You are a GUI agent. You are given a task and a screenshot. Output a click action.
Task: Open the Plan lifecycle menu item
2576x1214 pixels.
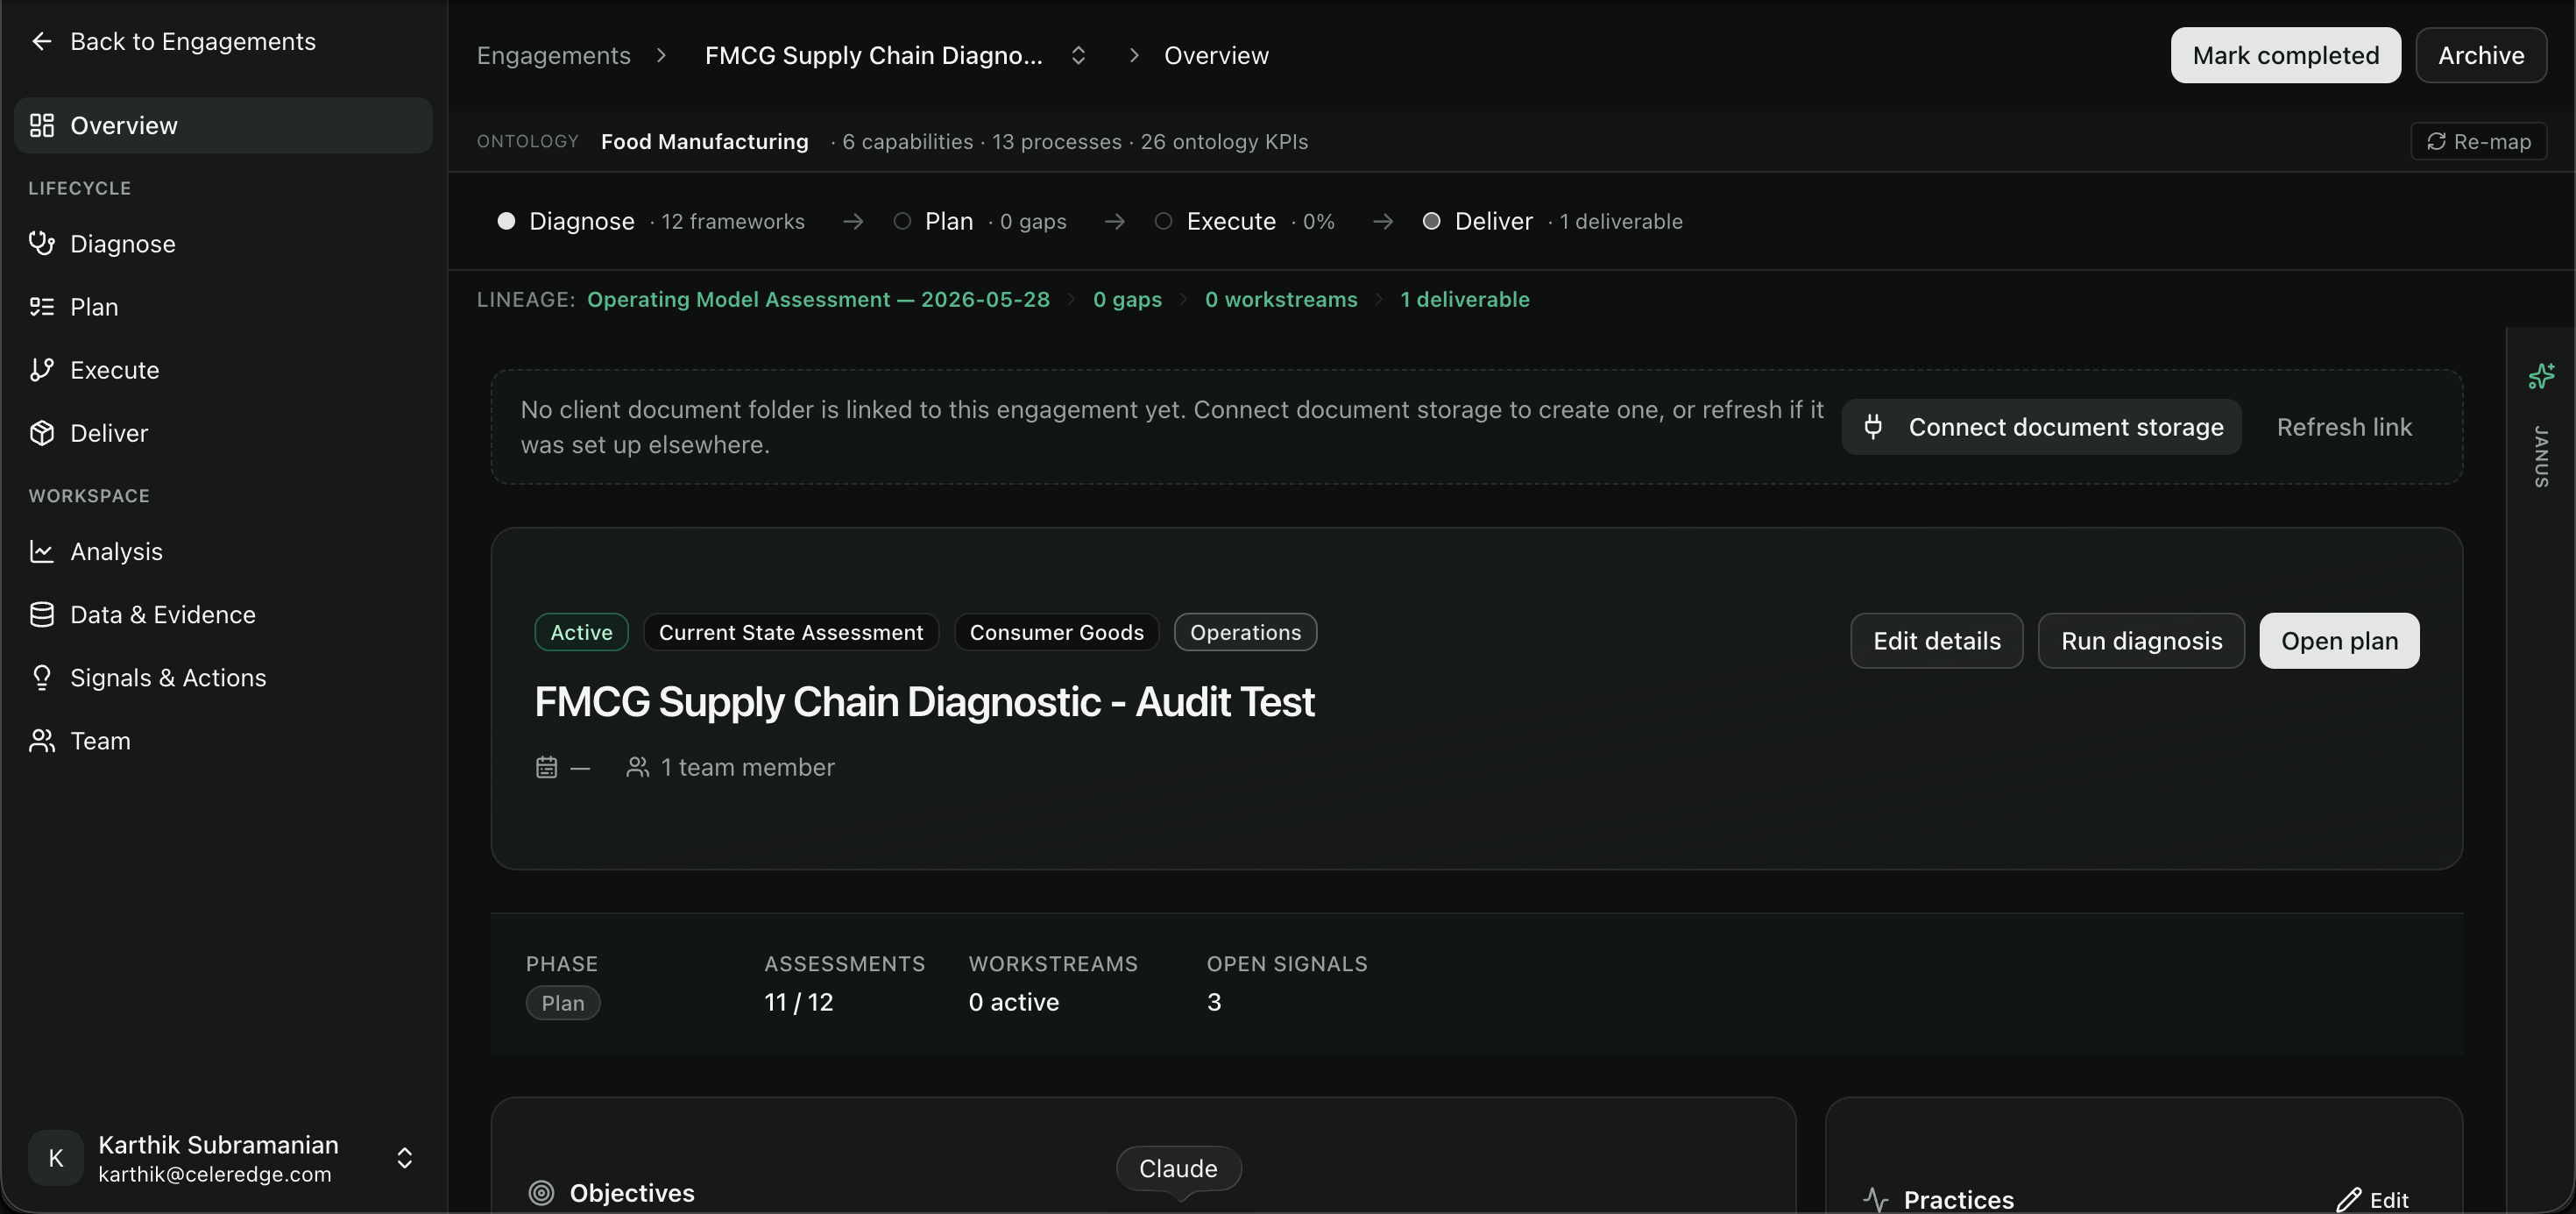pos(223,306)
